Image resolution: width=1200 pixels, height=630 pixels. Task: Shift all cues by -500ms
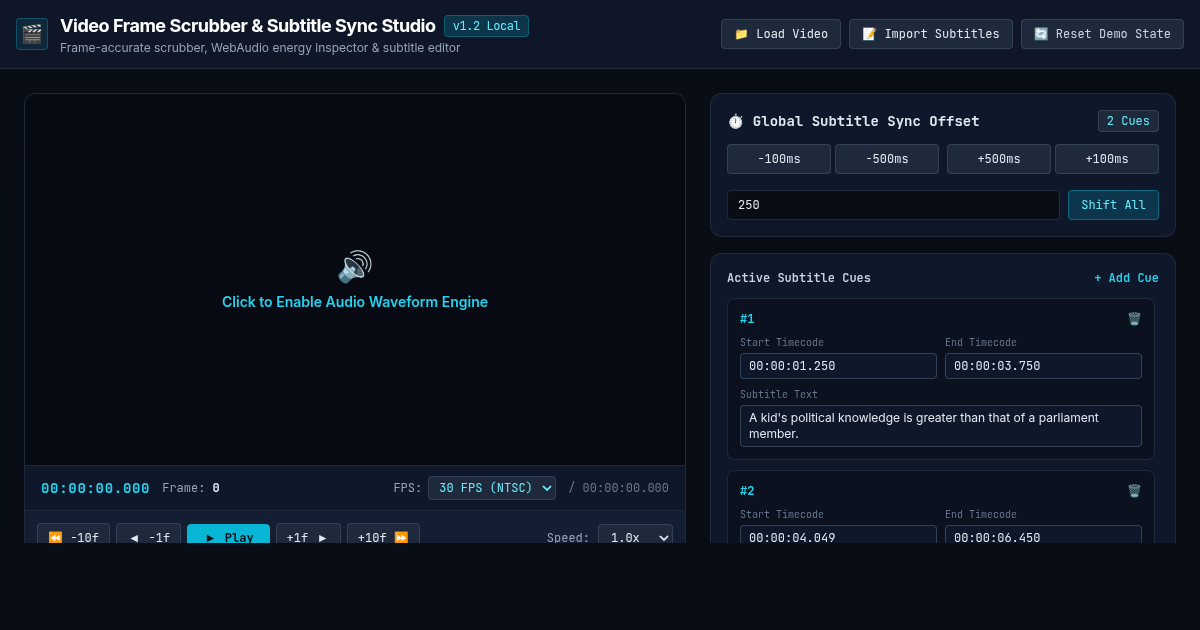[x=887, y=159]
